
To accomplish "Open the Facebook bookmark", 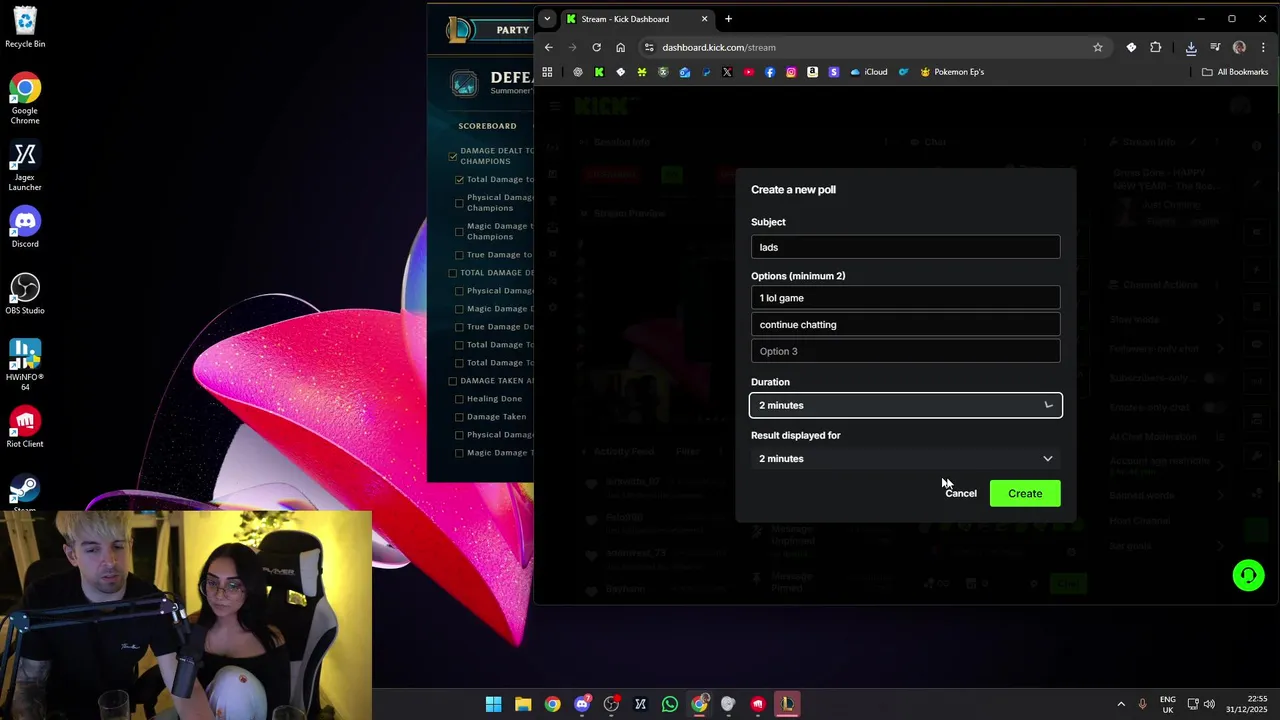I will tap(770, 72).
